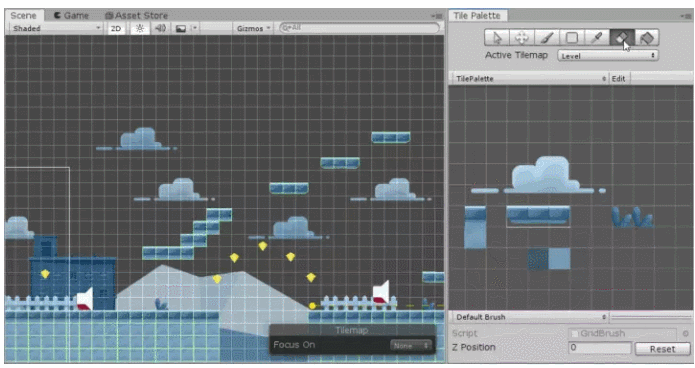Open the Gizmos dropdown

(253, 28)
